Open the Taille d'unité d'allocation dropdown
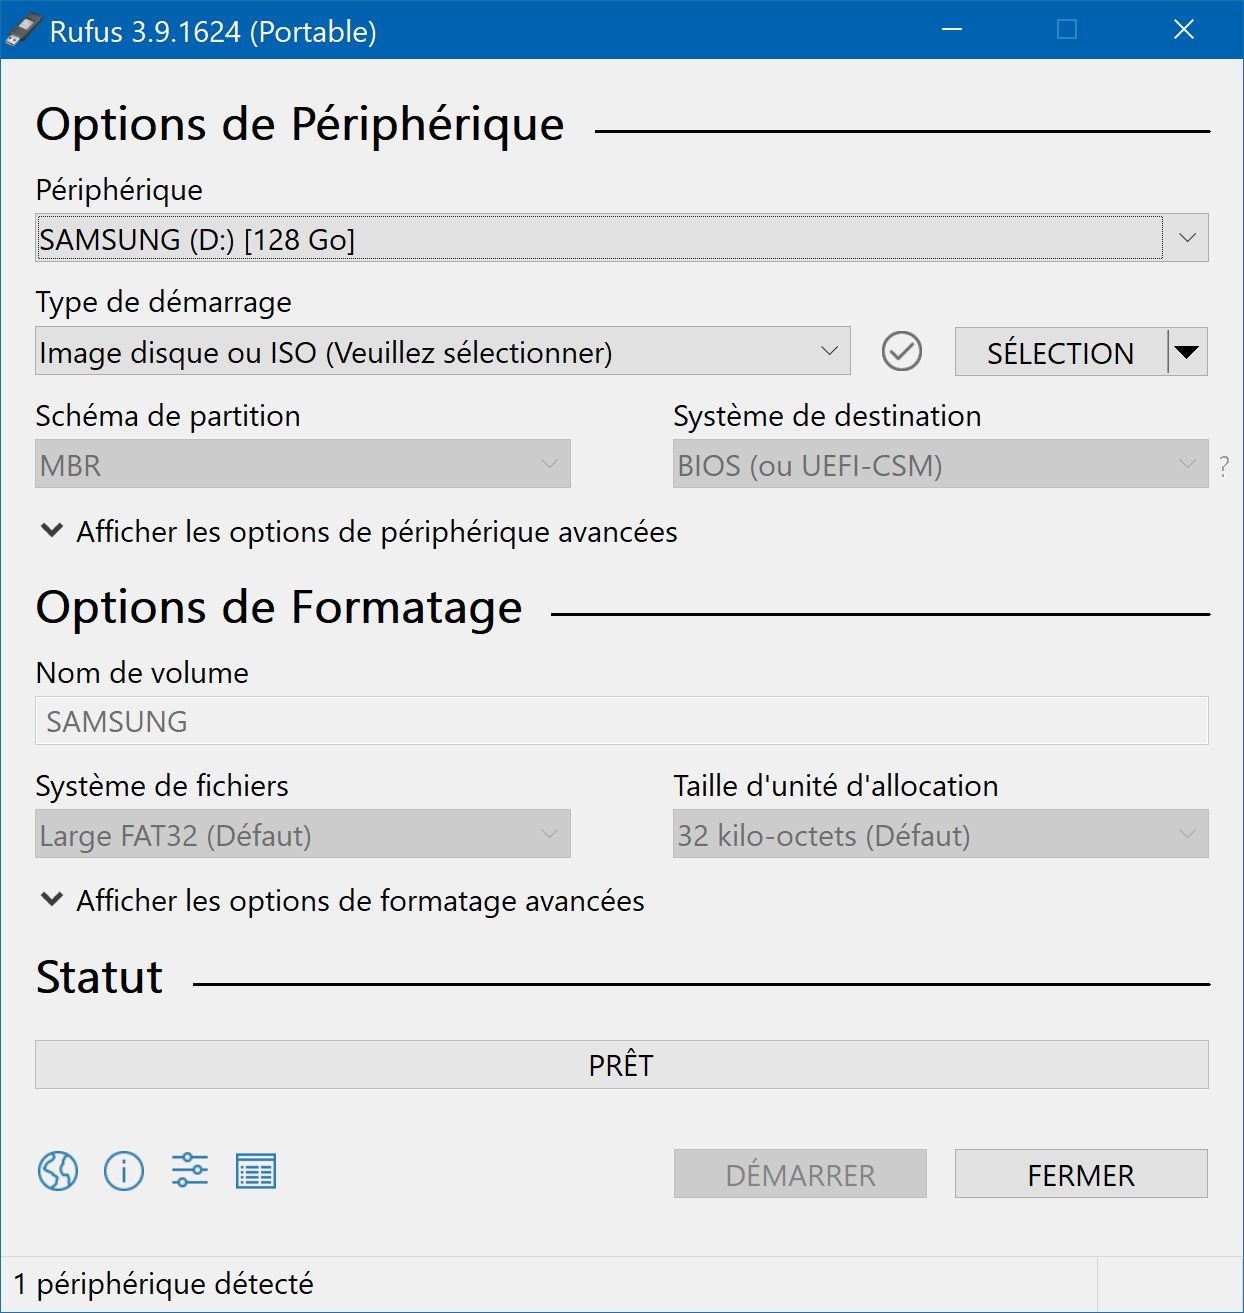 tap(941, 834)
